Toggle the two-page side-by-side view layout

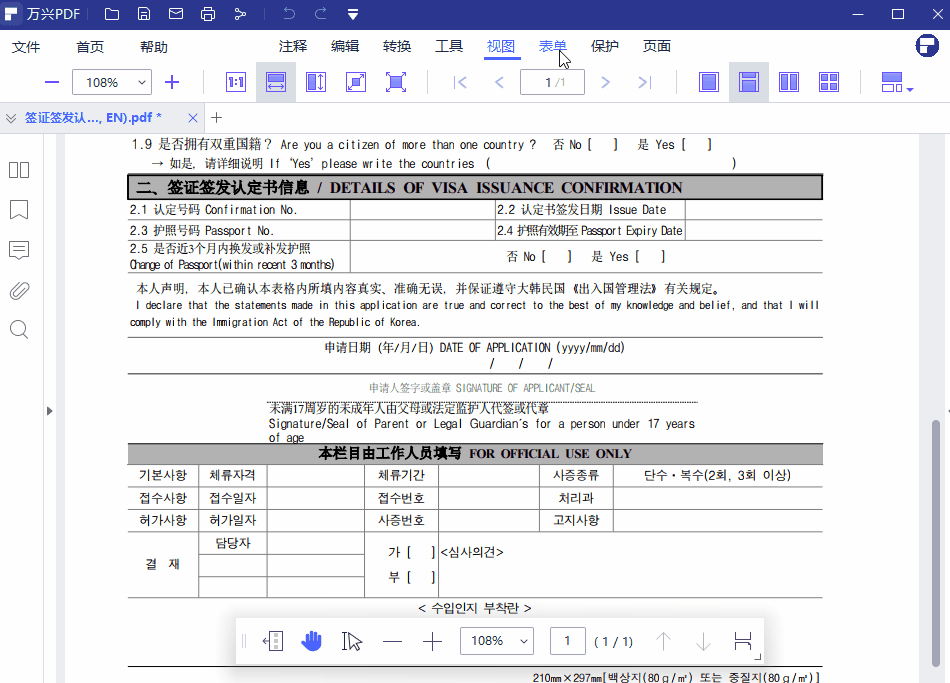click(x=788, y=82)
